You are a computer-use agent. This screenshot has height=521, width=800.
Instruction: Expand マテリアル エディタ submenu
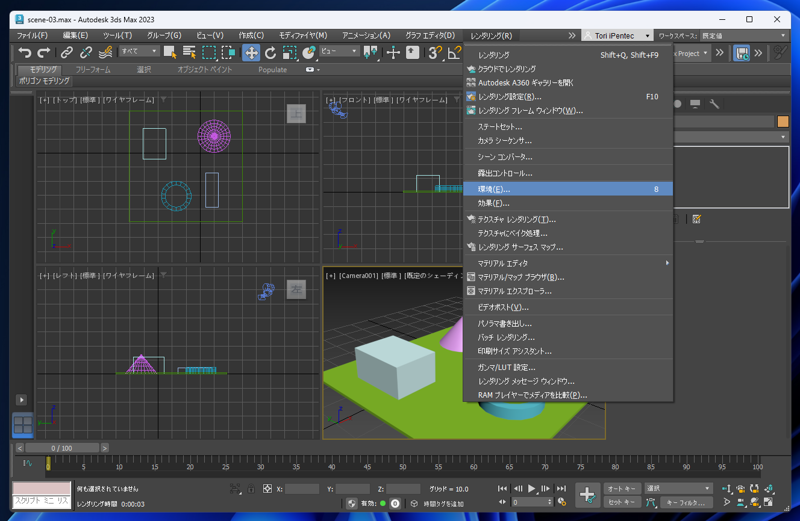[568, 263]
